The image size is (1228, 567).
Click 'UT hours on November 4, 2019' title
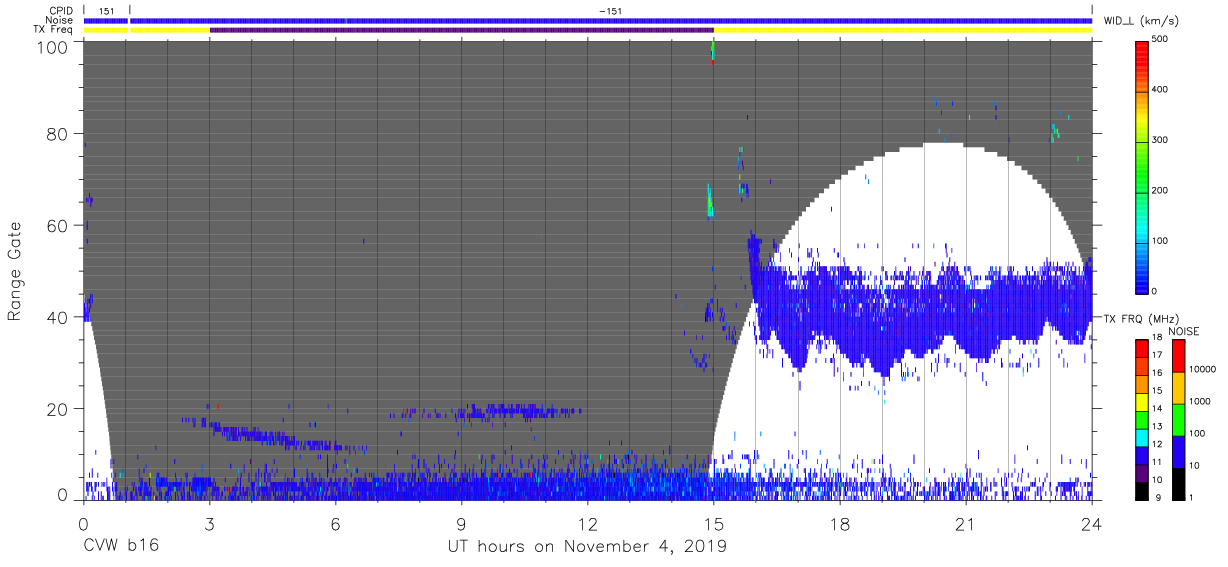(x=588, y=547)
